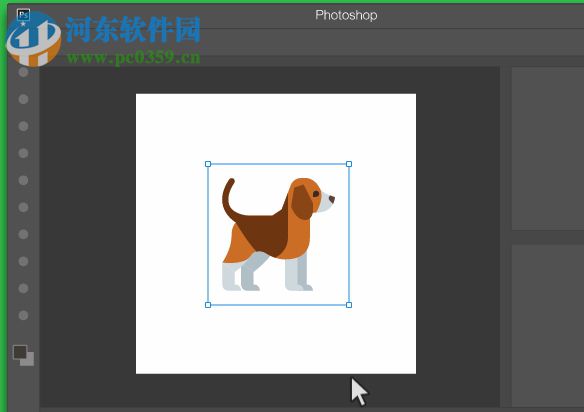This screenshot has width=584, height=412.
Task: Click the top-right transform handle of the dog
Action: point(349,164)
